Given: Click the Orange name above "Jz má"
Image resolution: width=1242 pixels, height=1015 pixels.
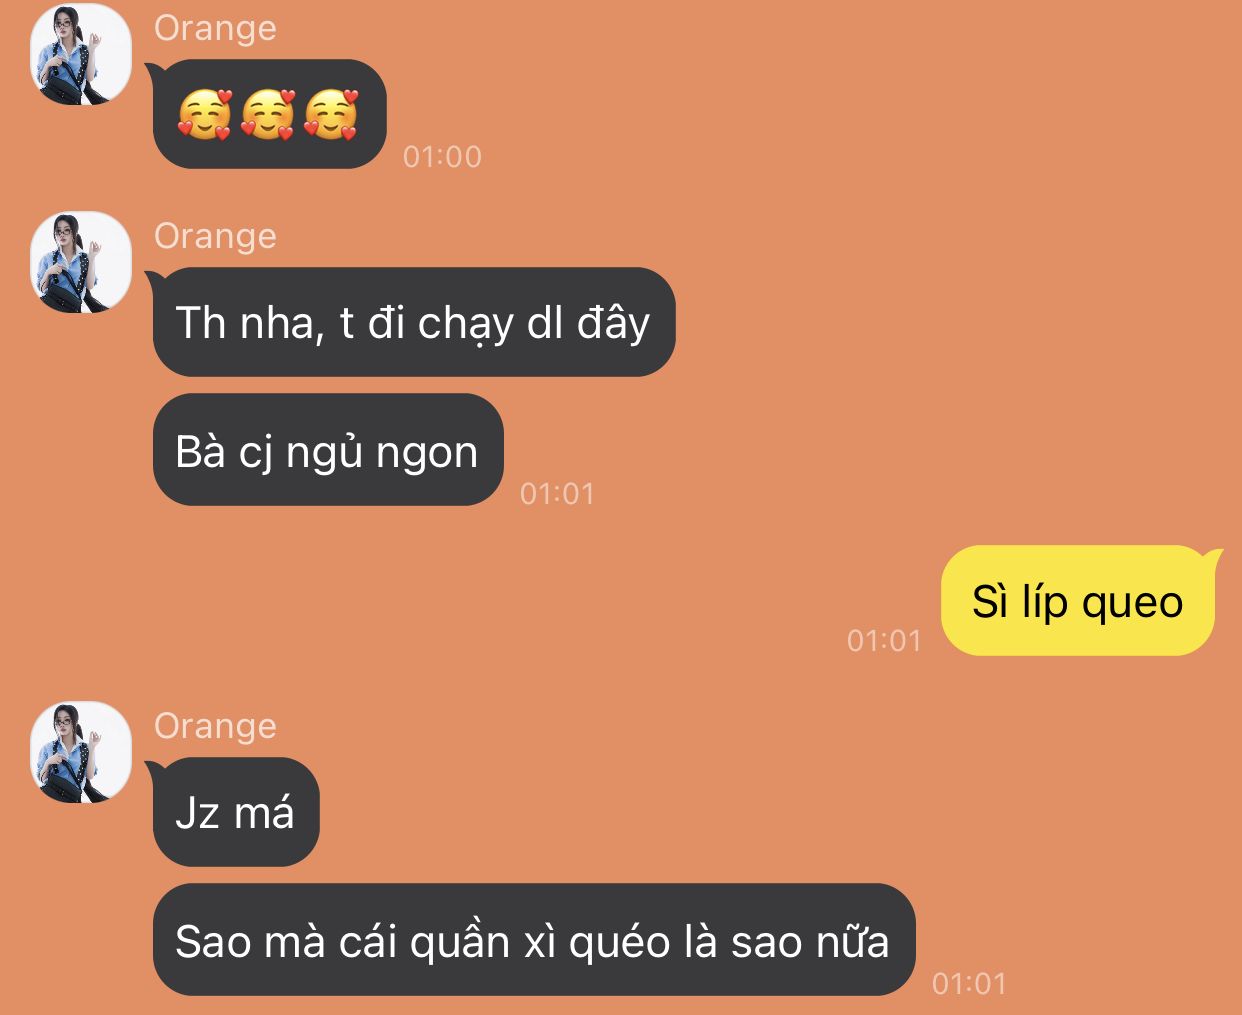Looking at the screenshot, I should coord(215,727).
